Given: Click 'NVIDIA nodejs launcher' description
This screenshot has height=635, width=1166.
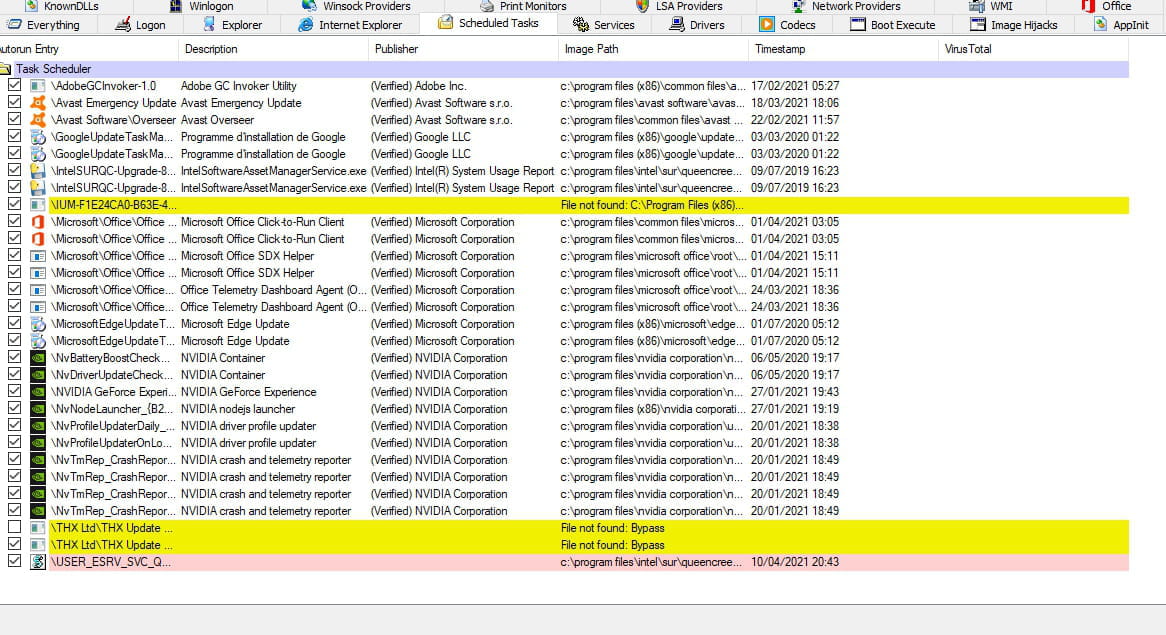Looking at the screenshot, I should point(238,409).
